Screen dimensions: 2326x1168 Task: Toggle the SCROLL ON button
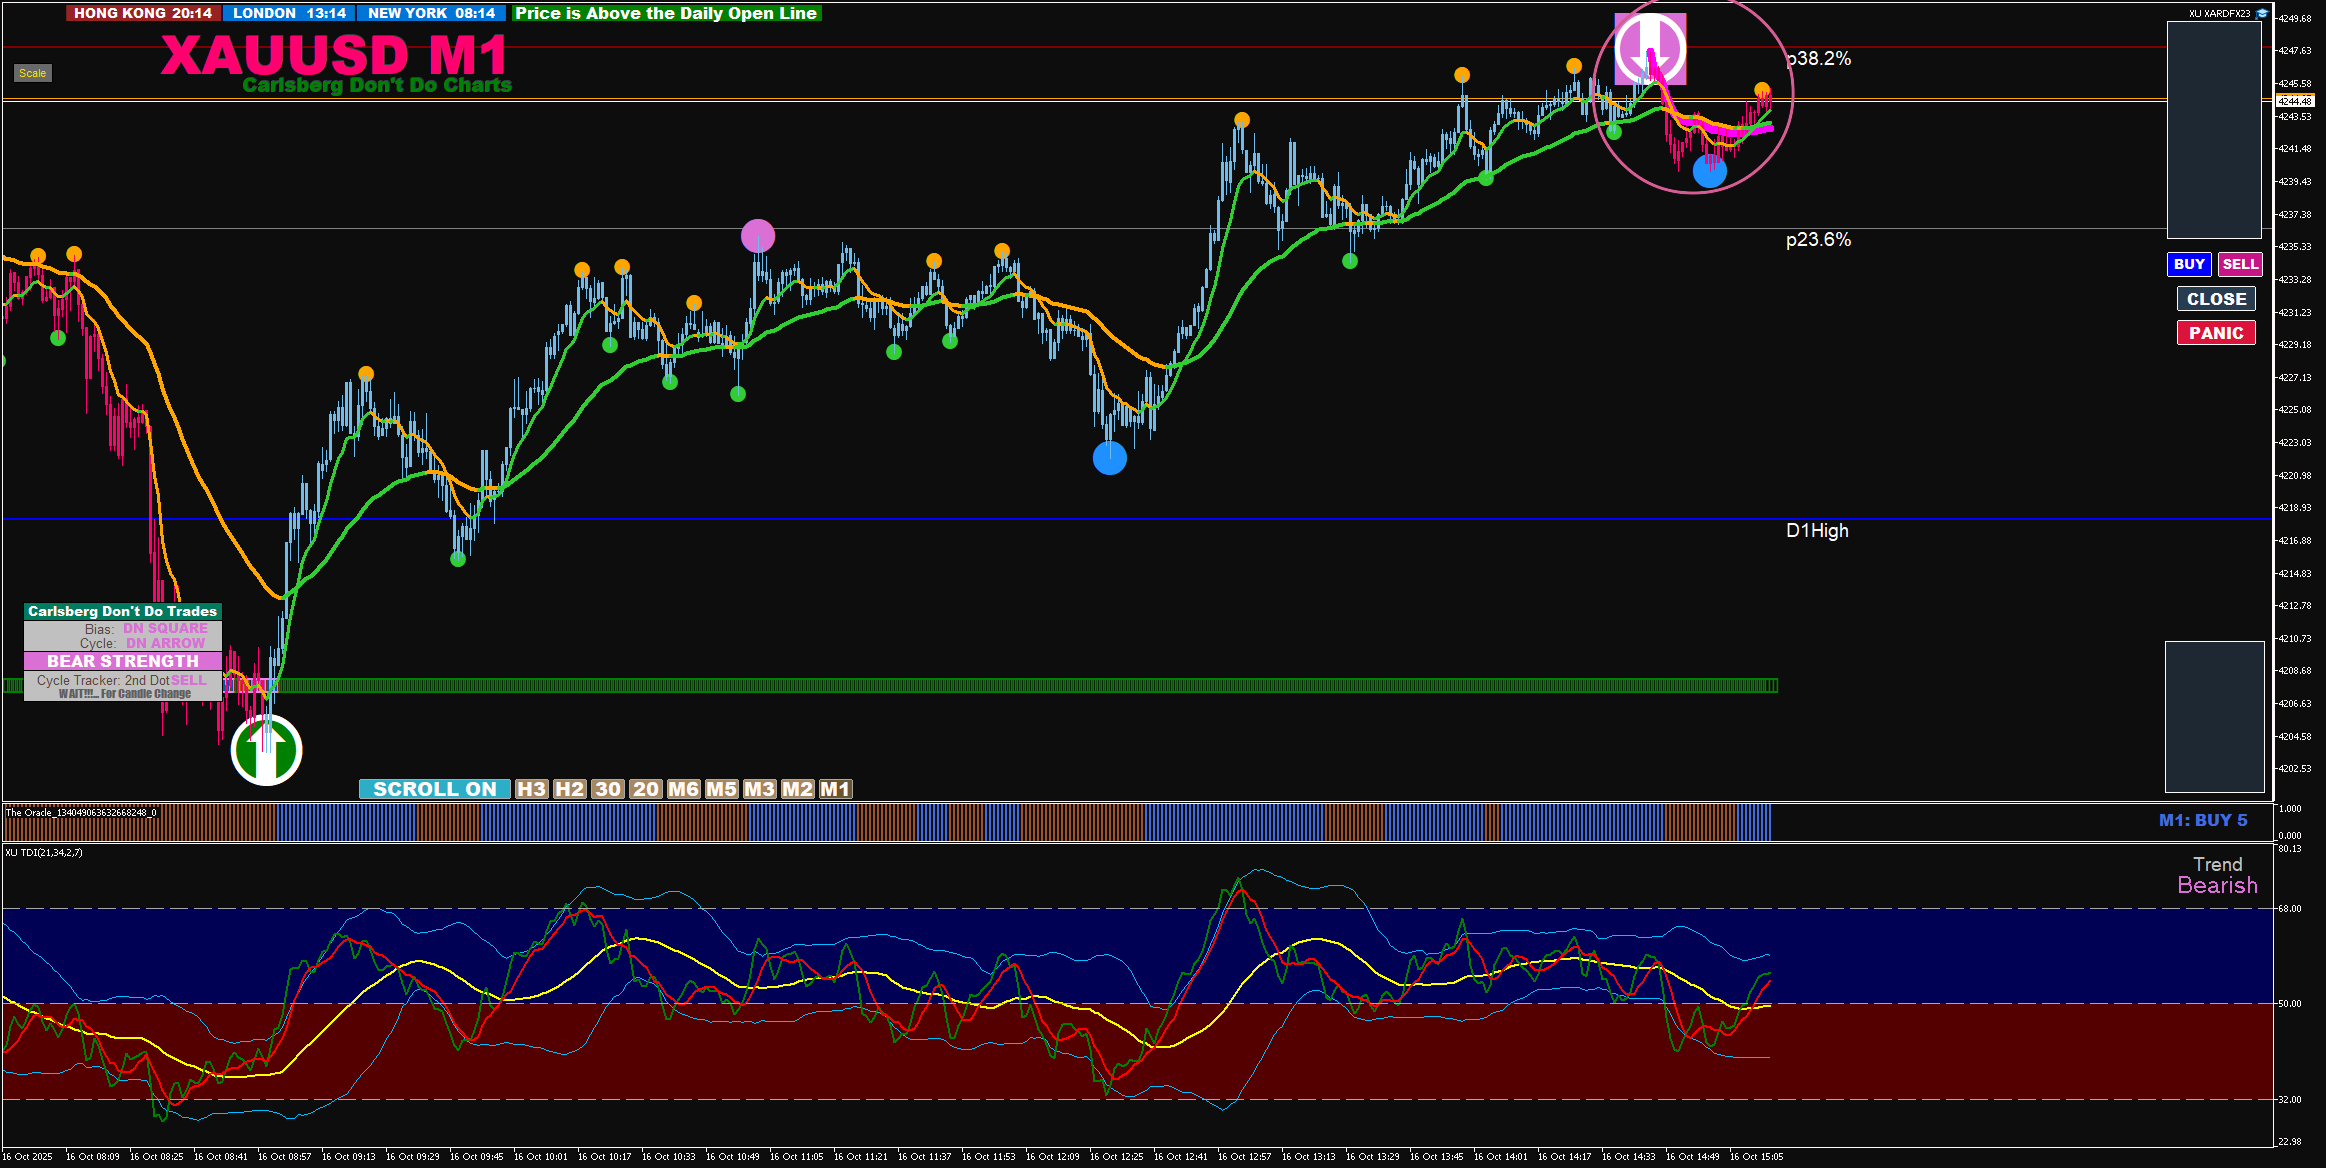click(x=434, y=789)
